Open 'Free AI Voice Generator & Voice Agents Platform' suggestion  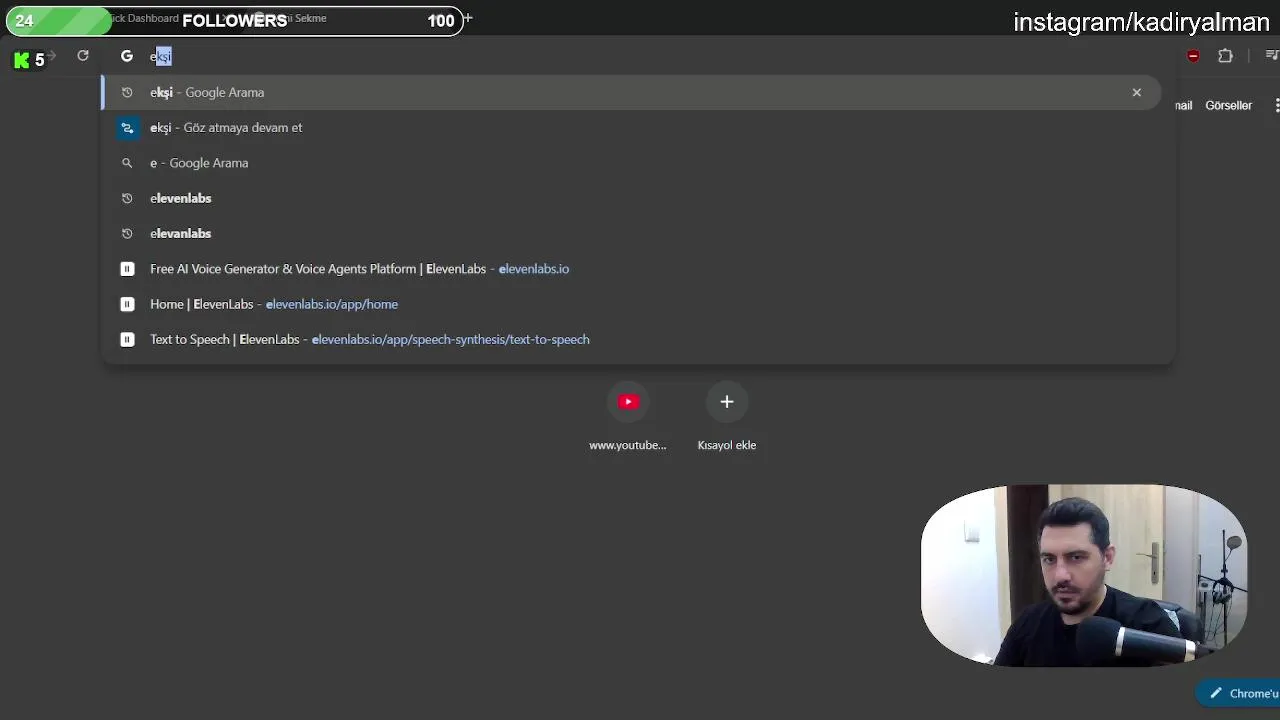630,269
